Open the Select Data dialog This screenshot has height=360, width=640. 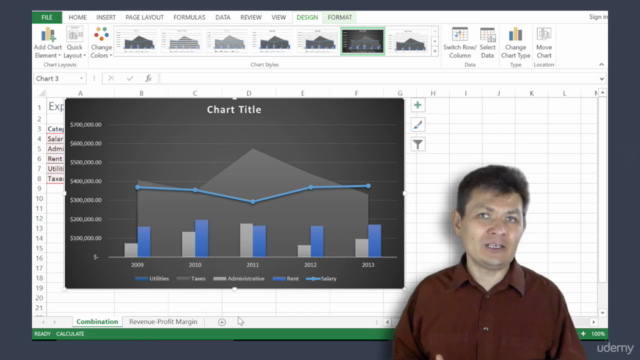[x=487, y=43]
